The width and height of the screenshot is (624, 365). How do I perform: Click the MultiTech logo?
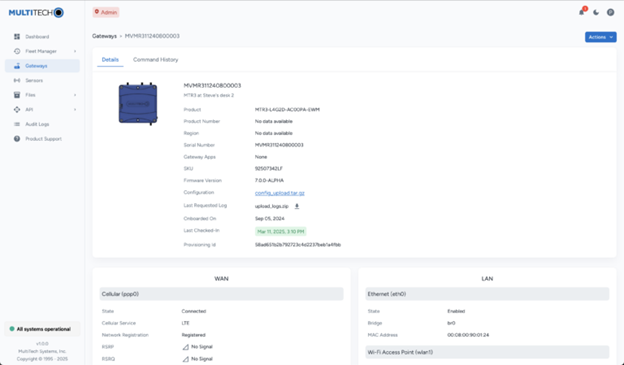[x=36, y=13]
